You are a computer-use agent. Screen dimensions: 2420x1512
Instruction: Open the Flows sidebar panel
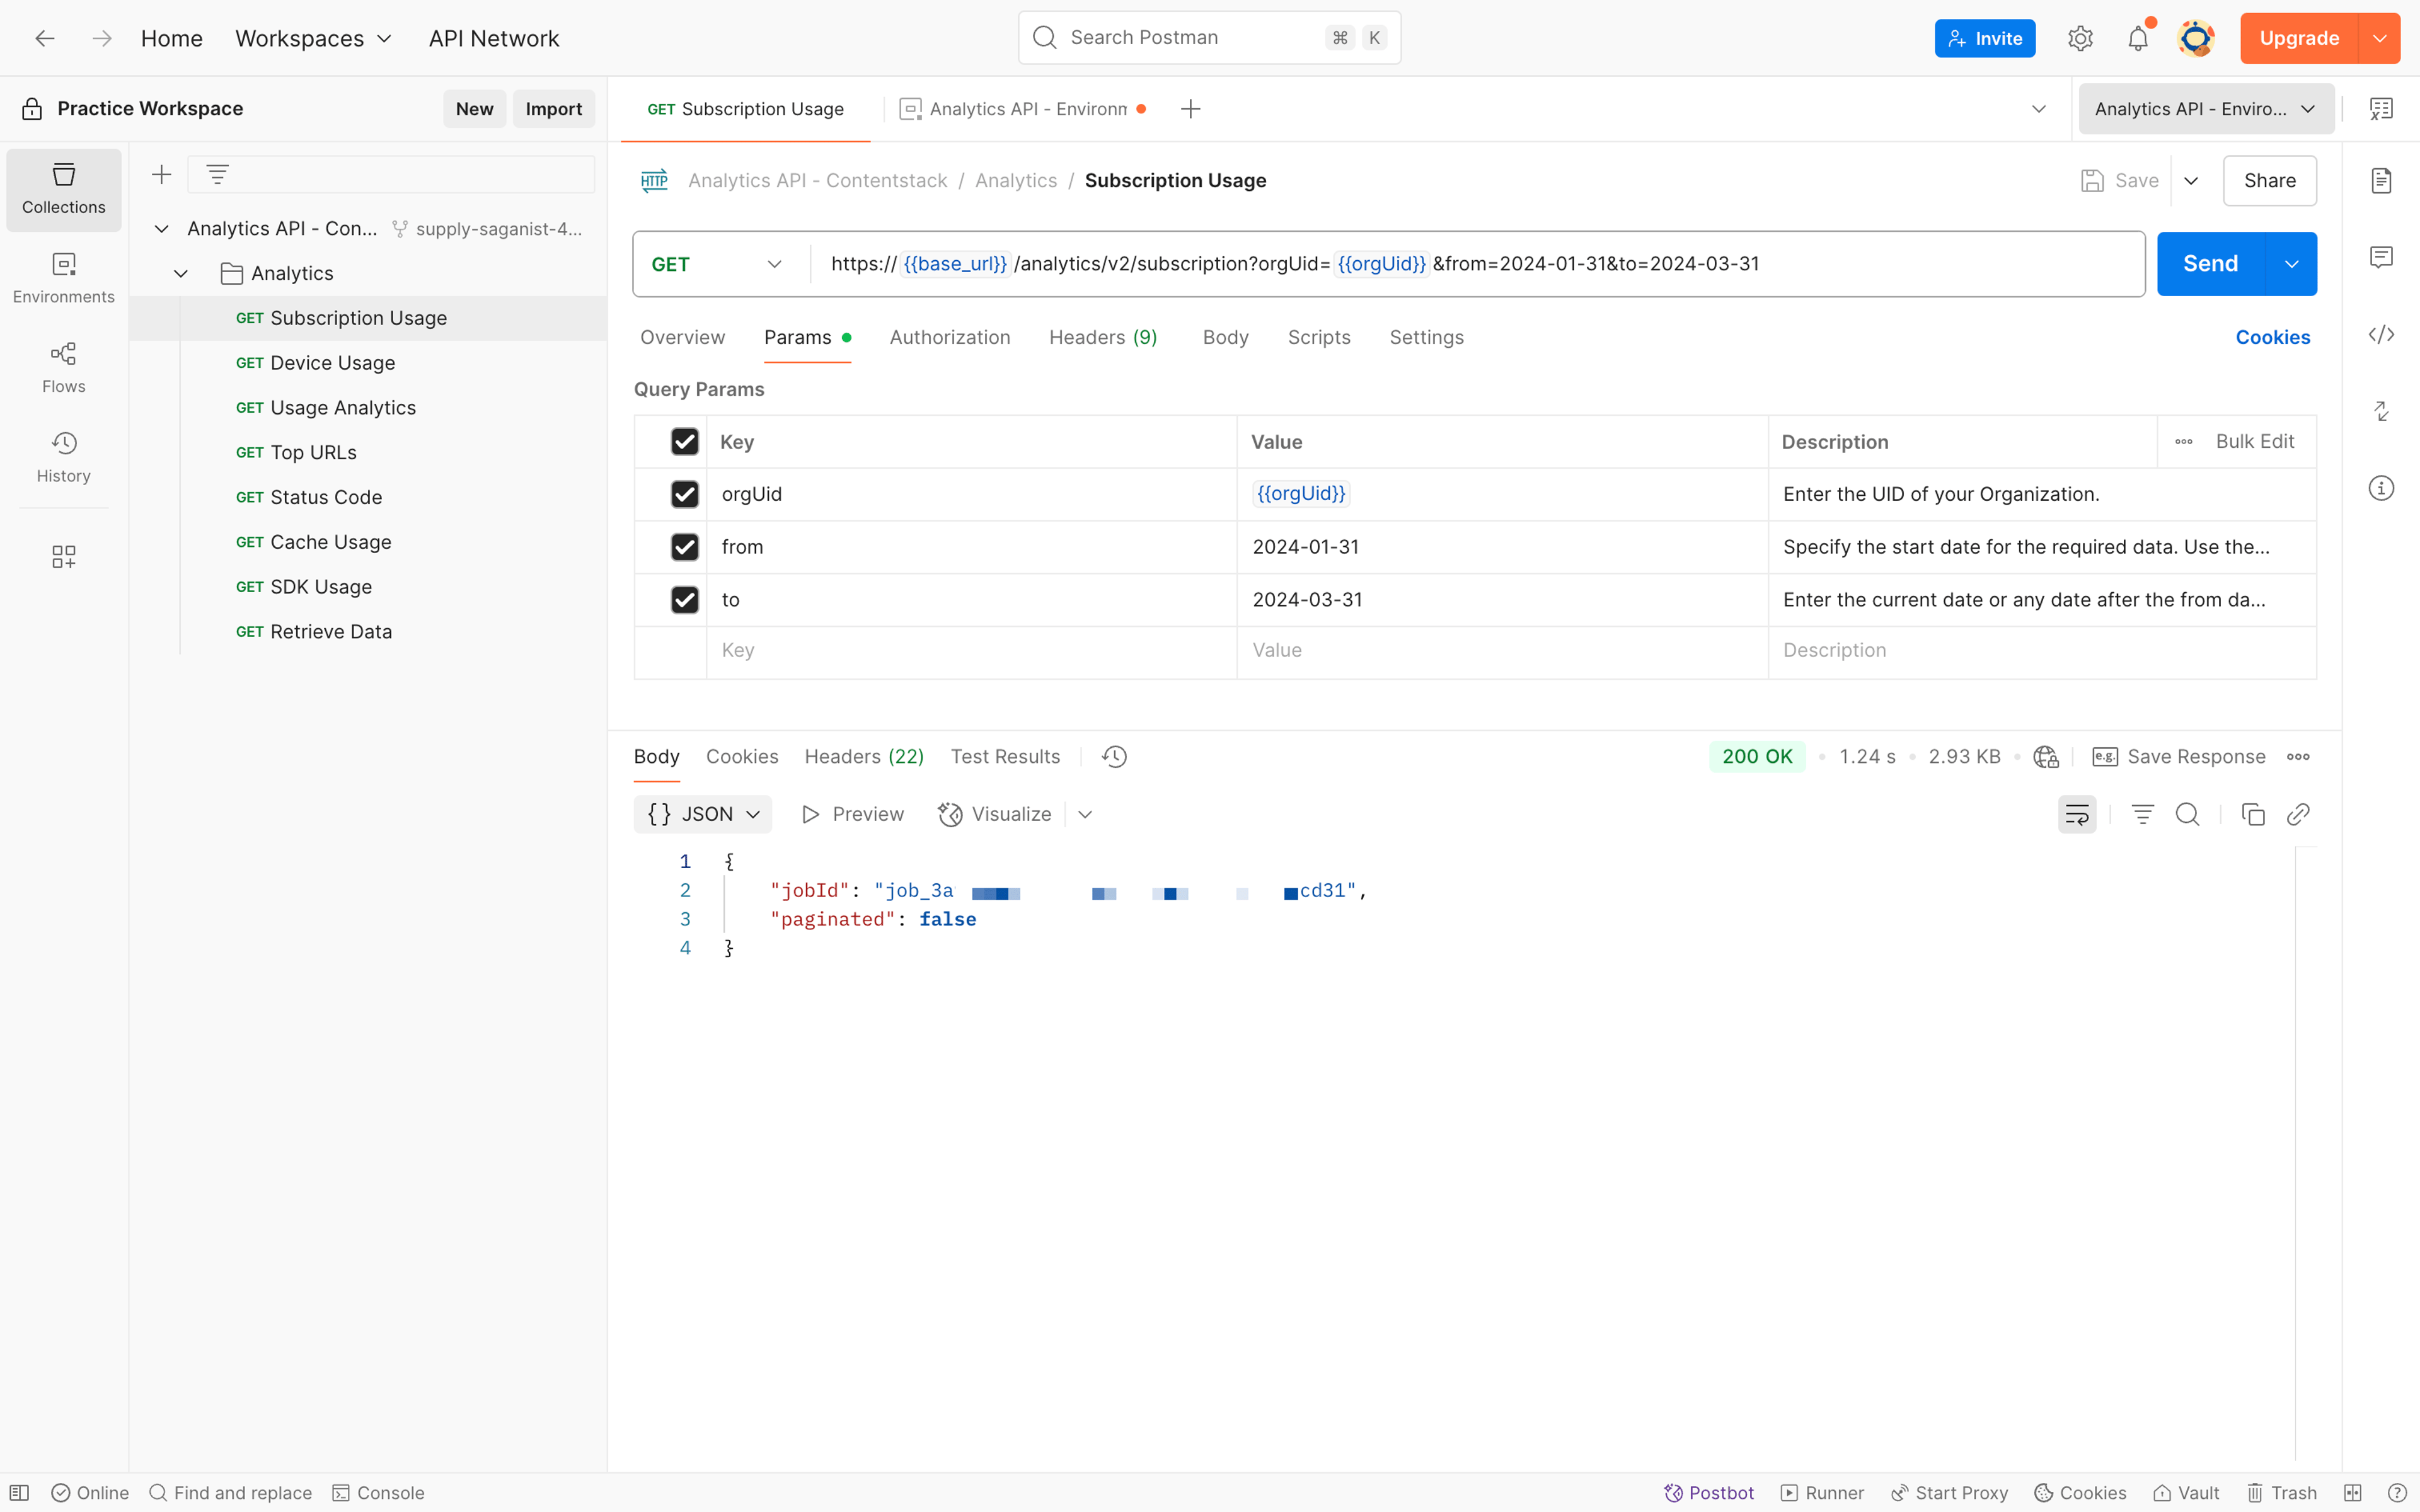[x=64, y=368]
